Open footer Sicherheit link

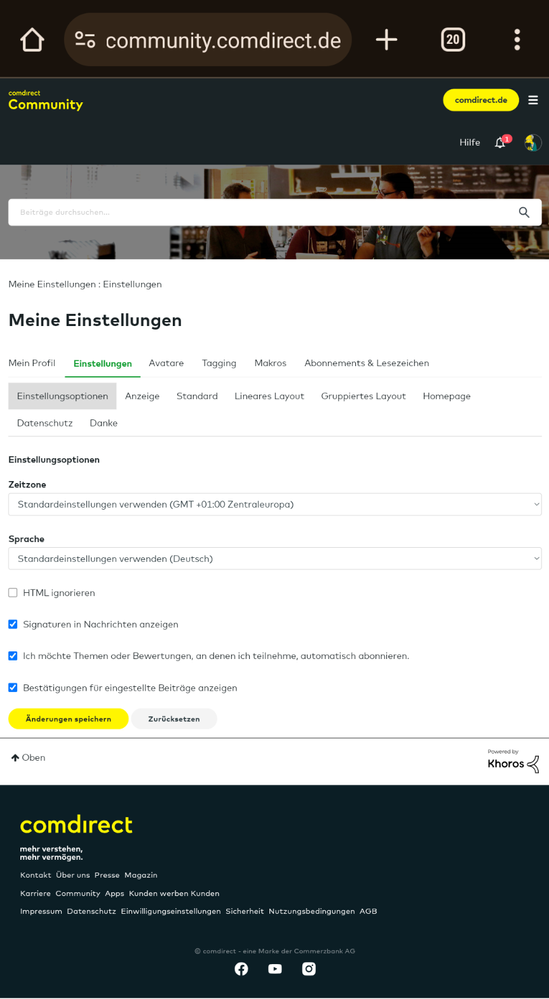[245, 912]
